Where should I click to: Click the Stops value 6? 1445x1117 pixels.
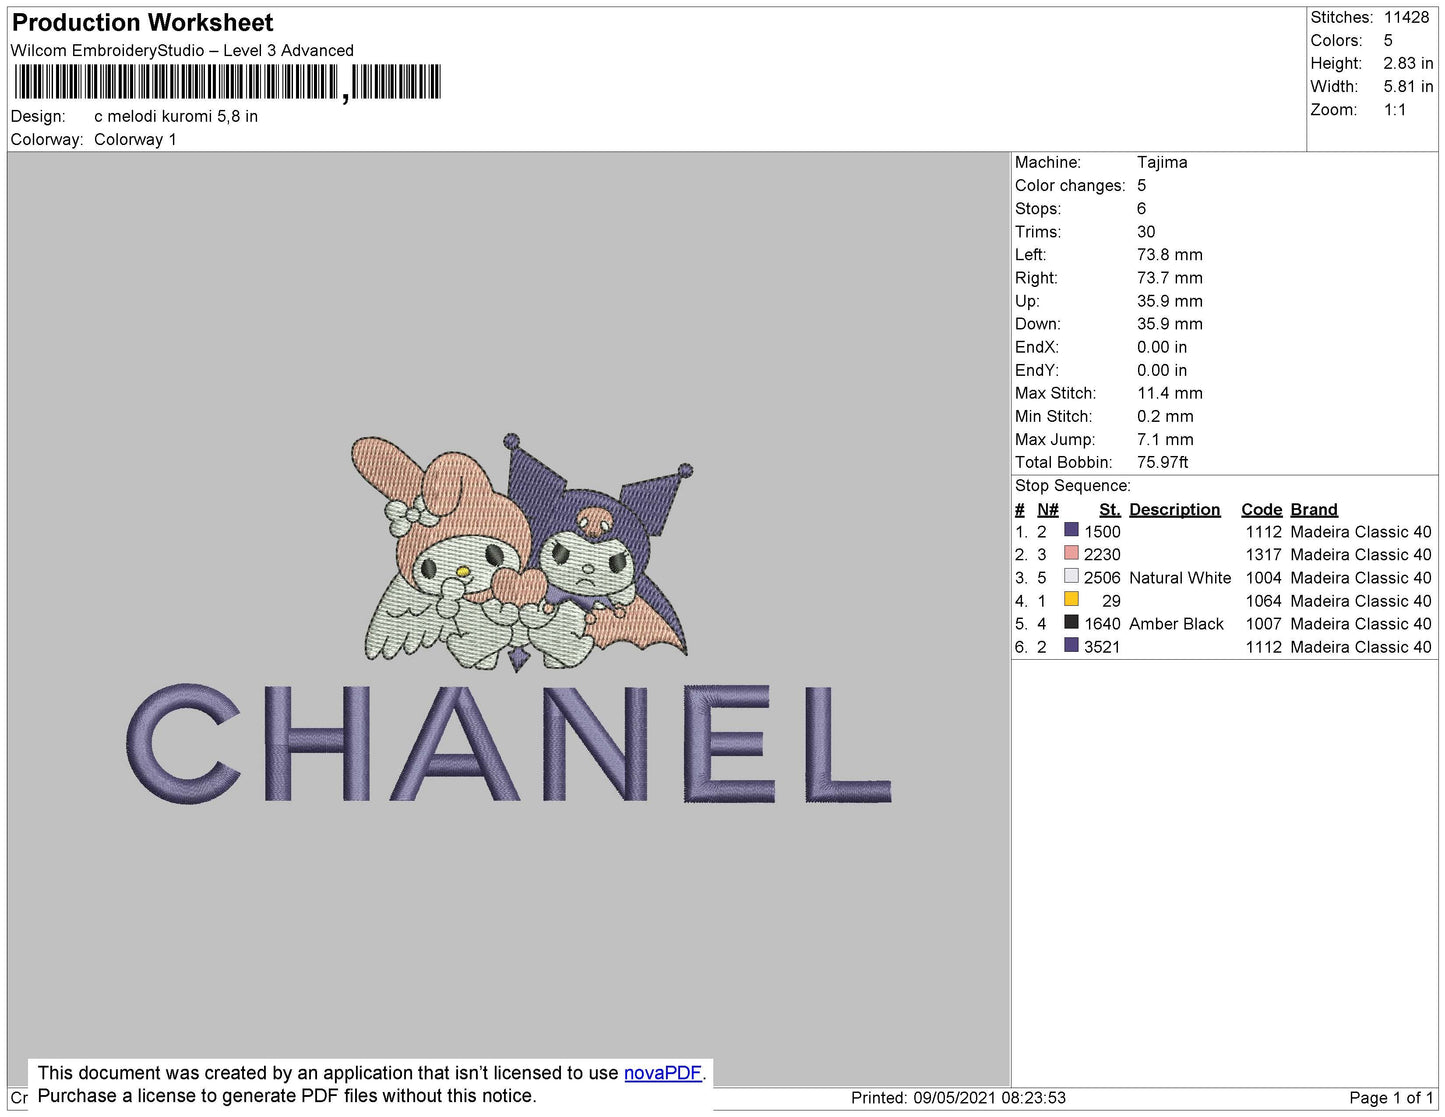point(1142,209)
